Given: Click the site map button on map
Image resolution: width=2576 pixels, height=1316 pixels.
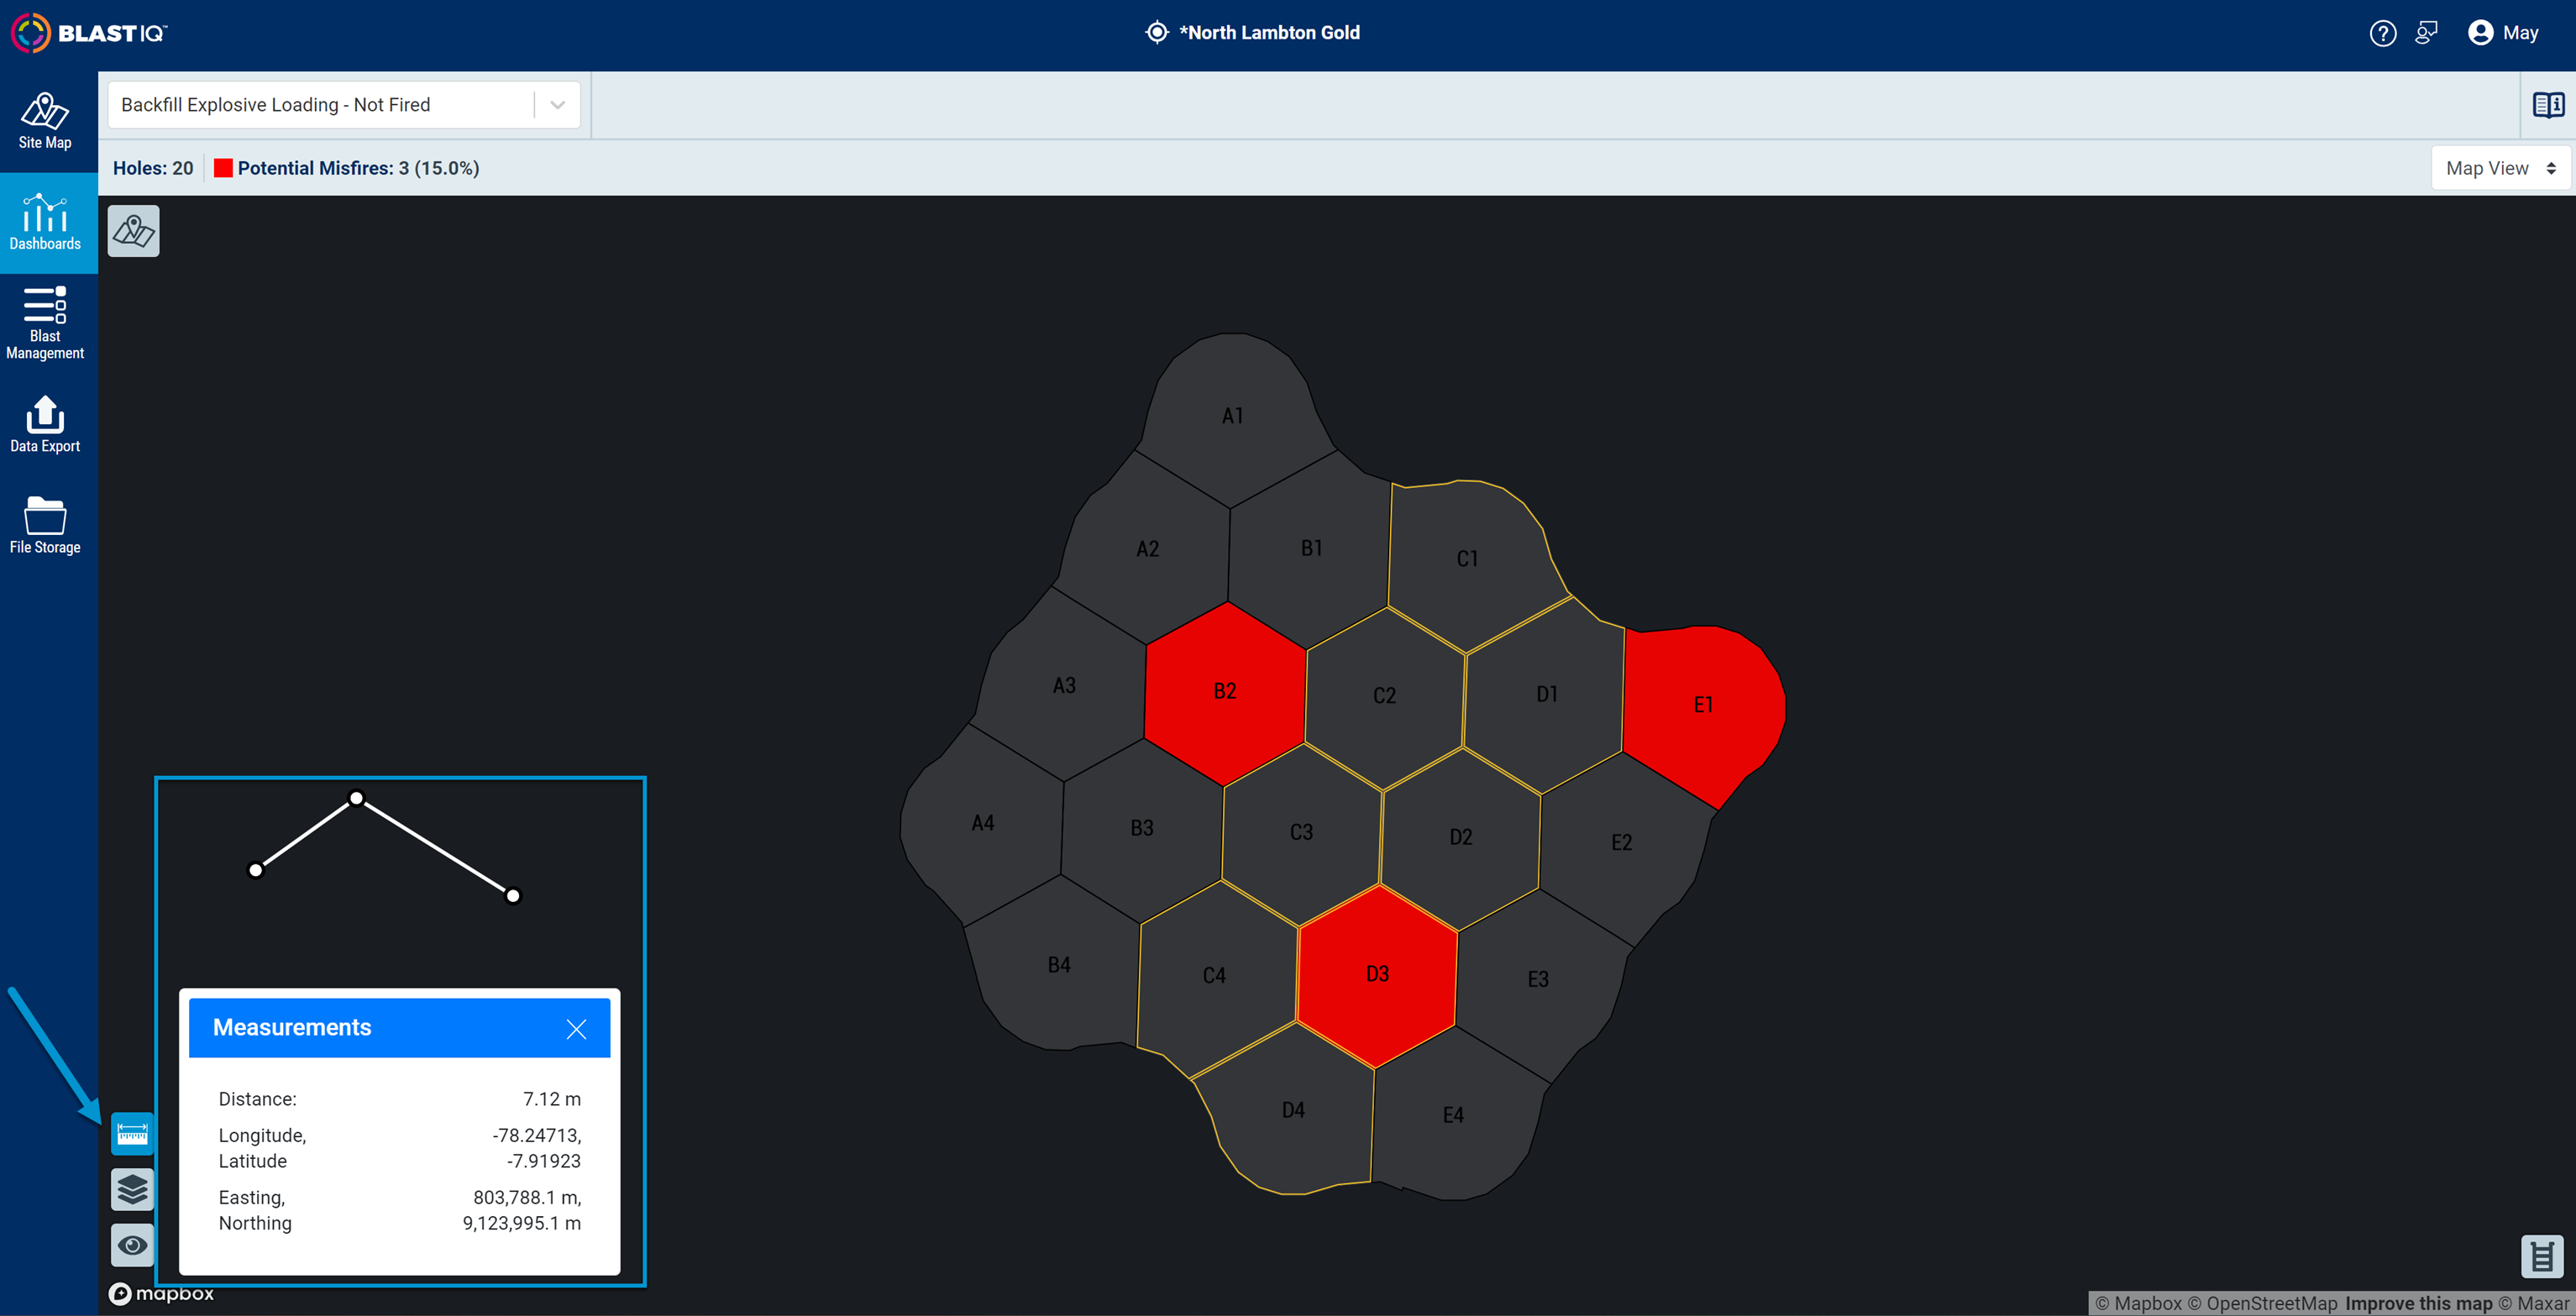Looking at the screenshot, I should [x=133, y=231].
